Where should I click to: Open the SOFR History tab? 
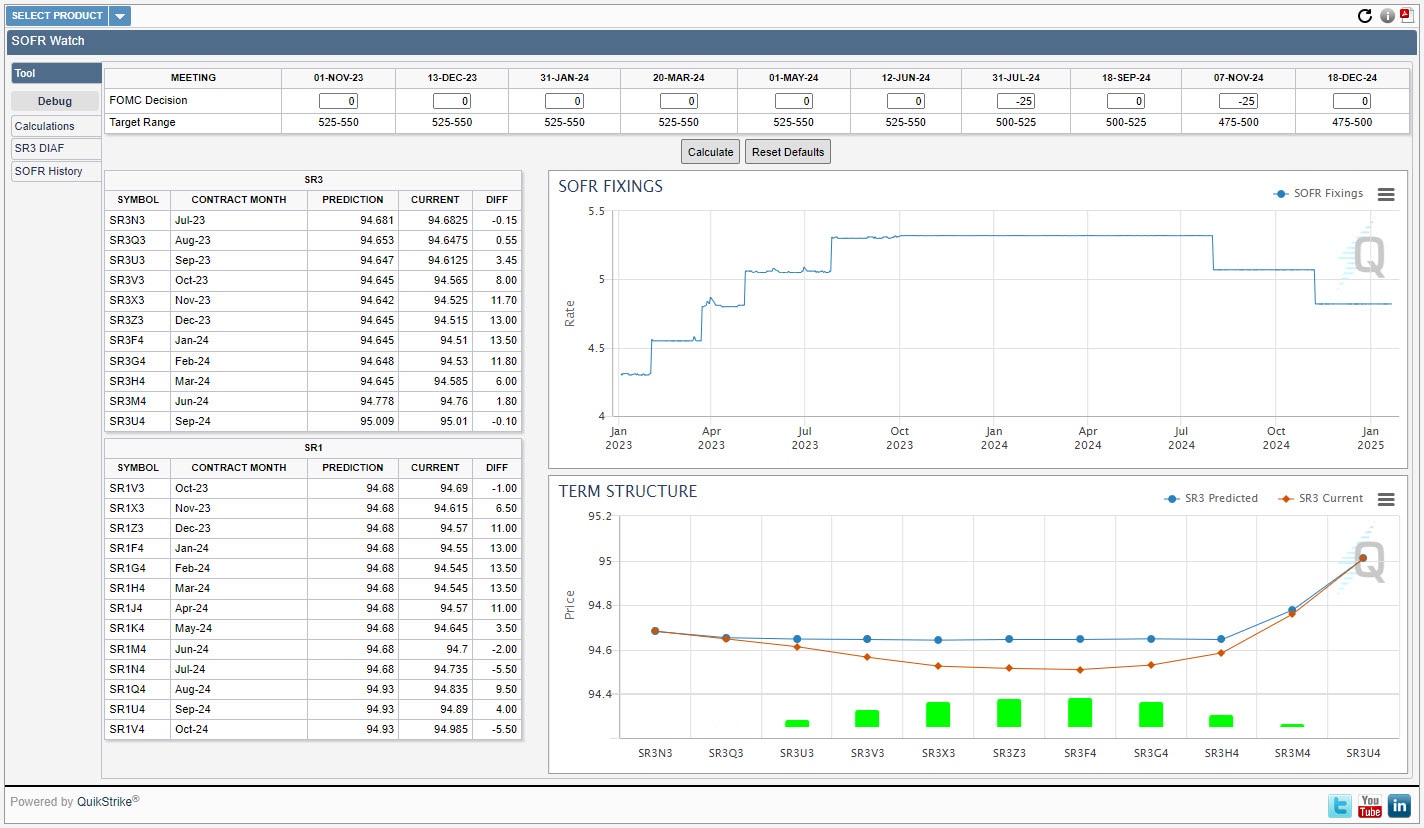pyautogui.click(x=49, y=171)
